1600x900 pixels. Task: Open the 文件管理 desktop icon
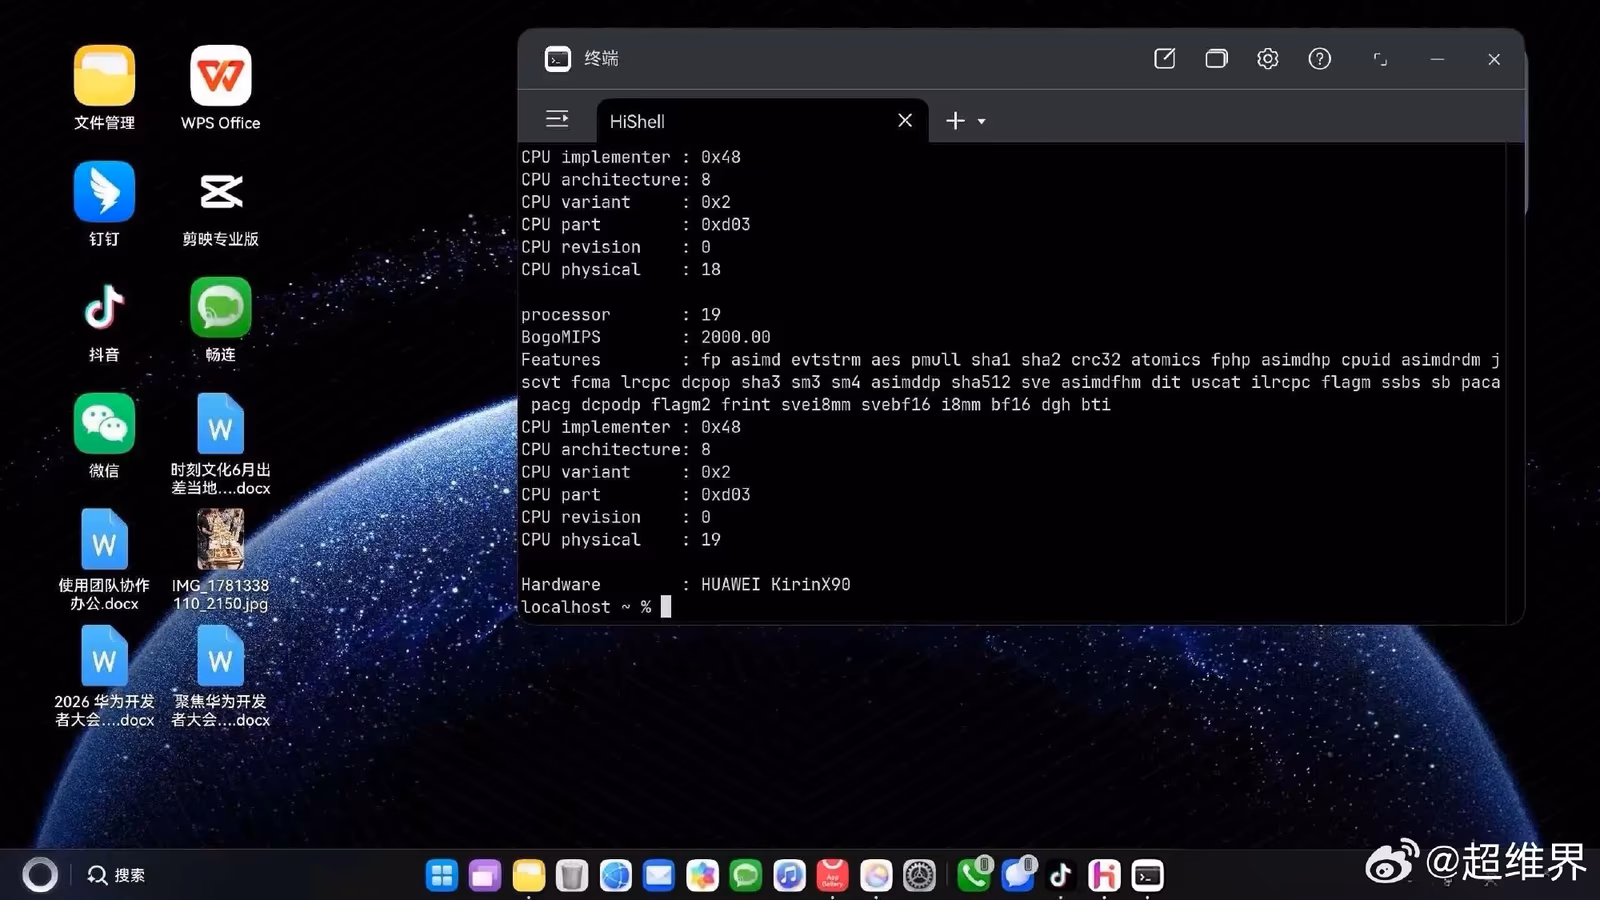point(104,76)
